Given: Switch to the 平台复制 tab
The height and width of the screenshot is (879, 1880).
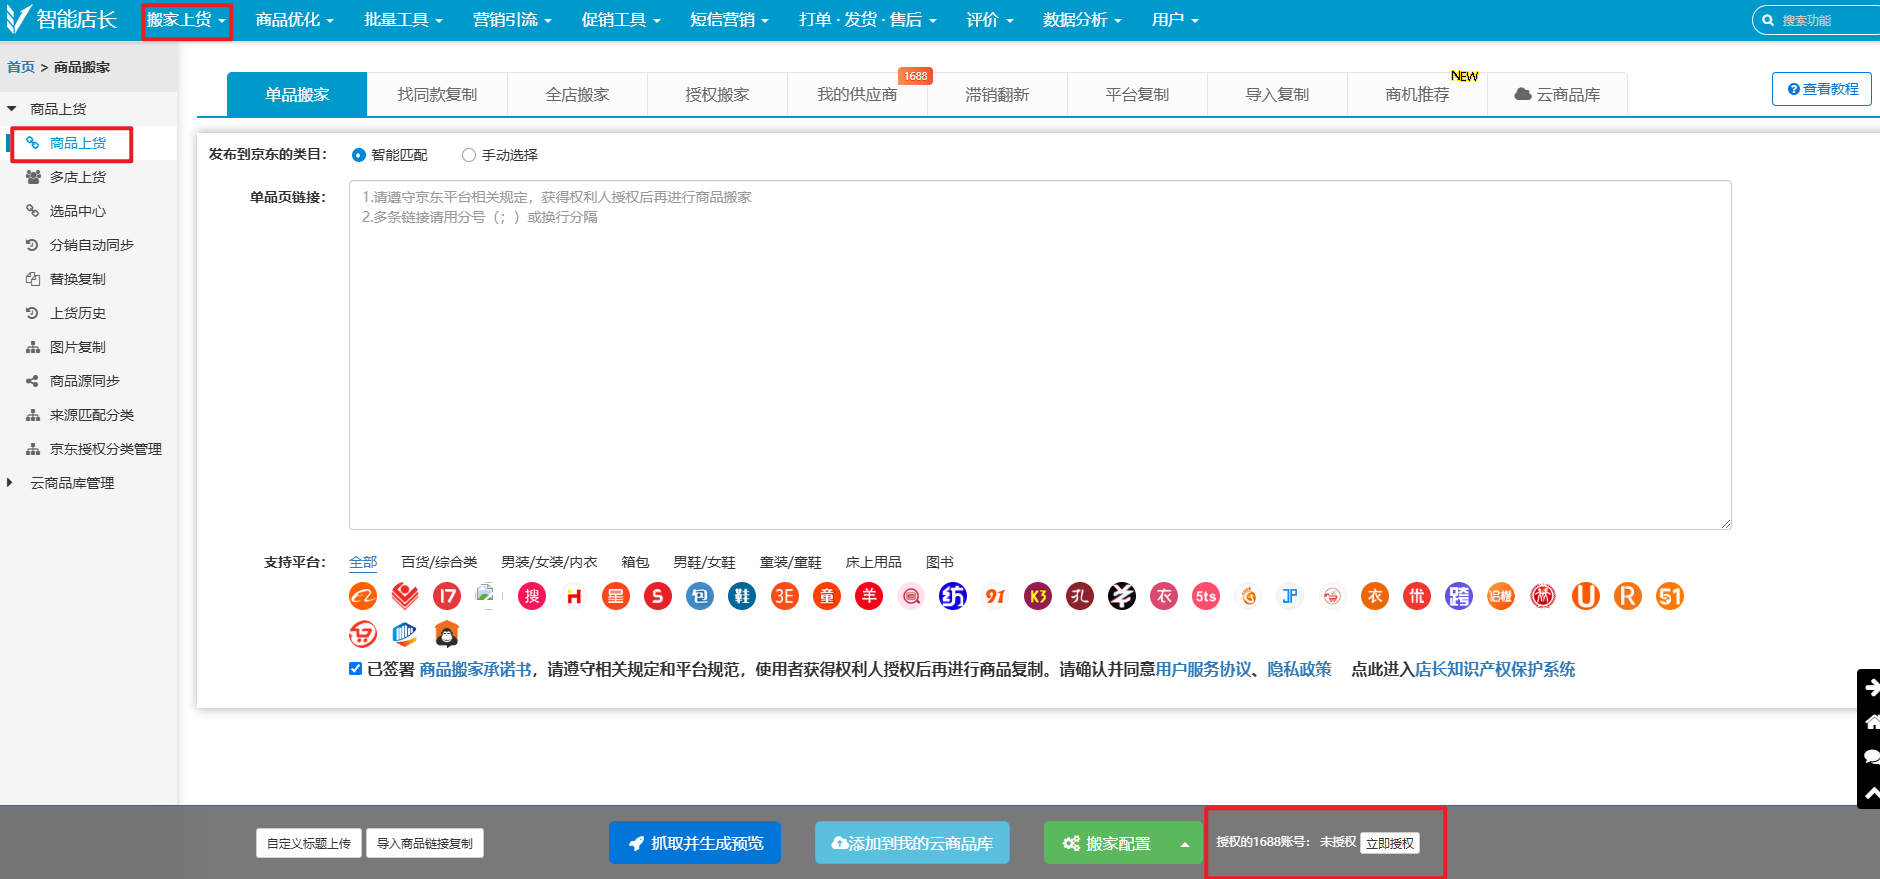Looking at the screenshot, I should (x=1137, y=95).
